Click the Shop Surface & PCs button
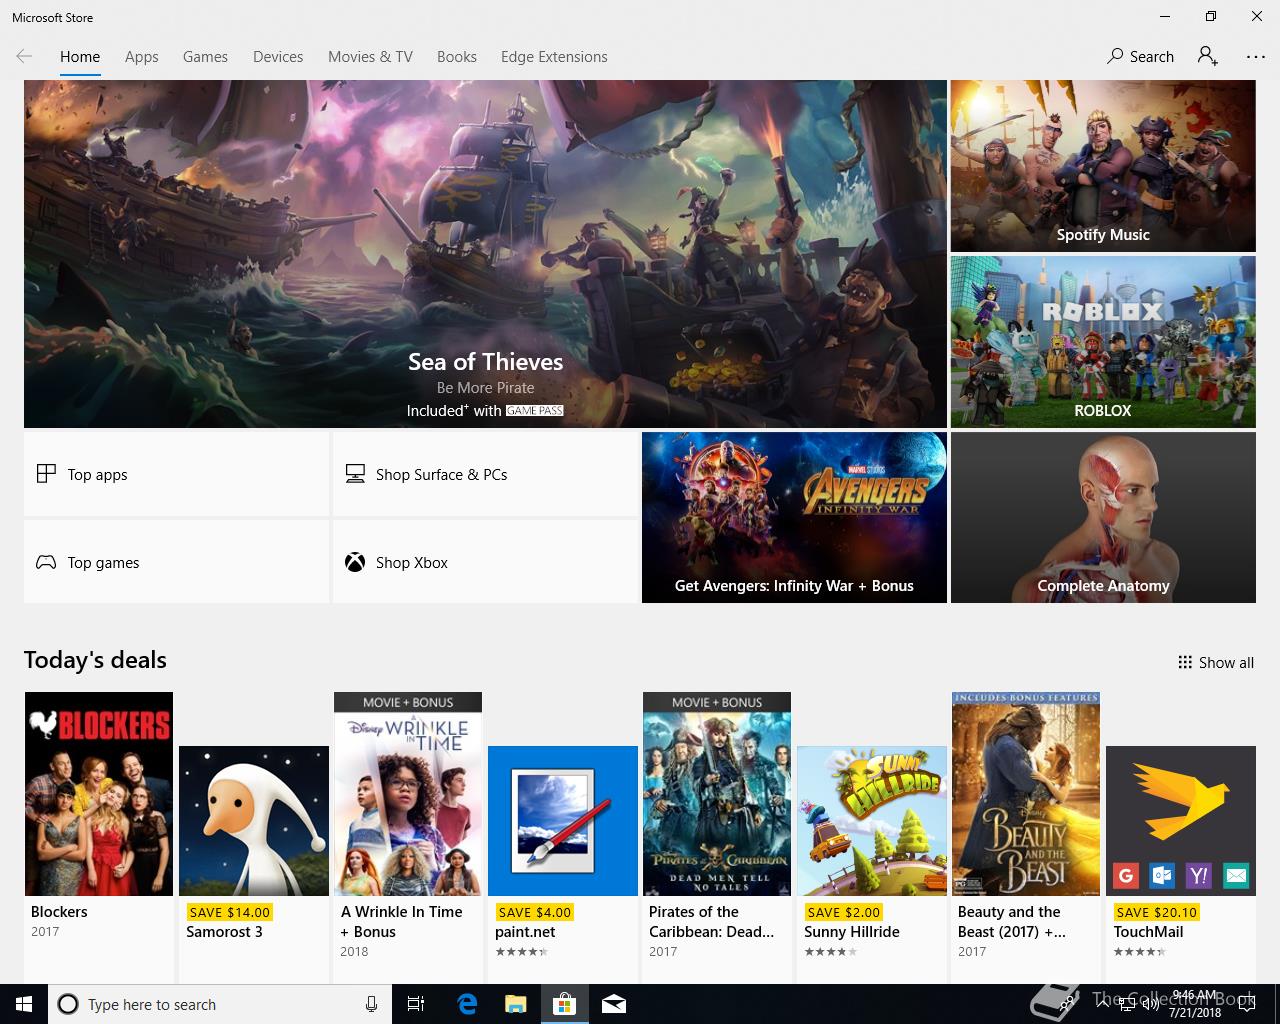This screenshot has height=1024, width=1280. [x=485, y=474]
